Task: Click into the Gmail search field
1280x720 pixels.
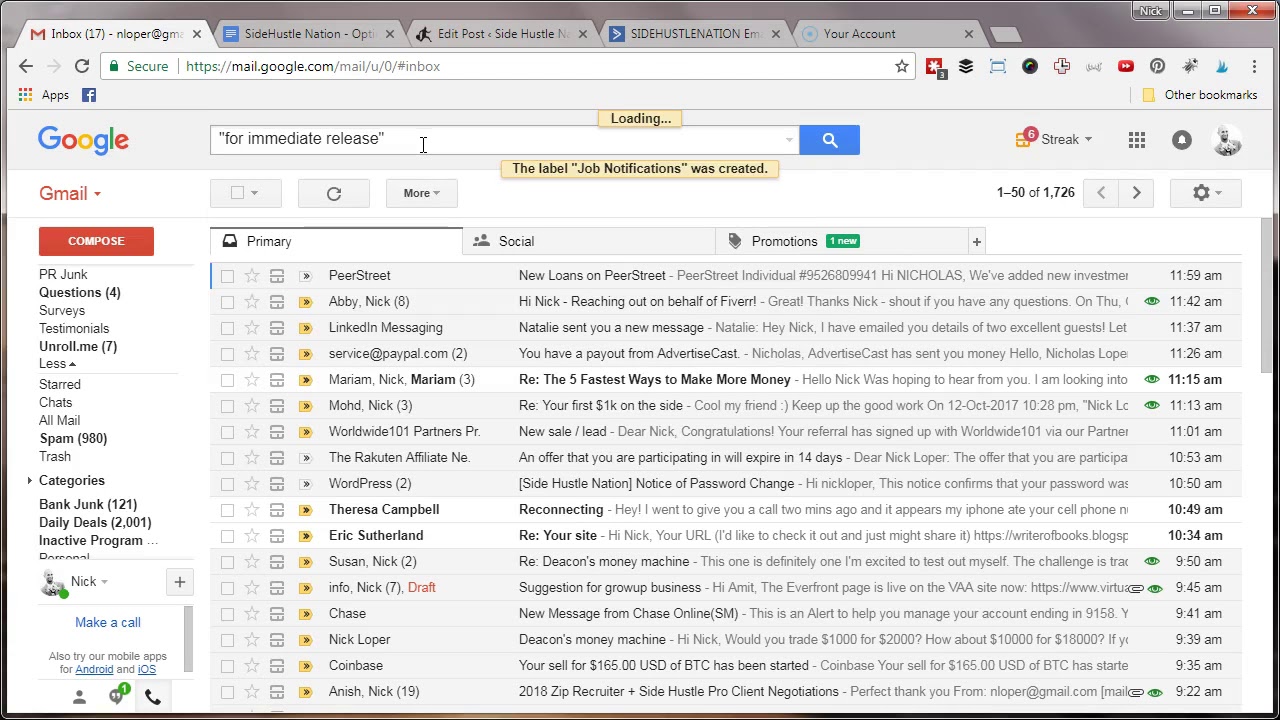Action: [496, 139]
